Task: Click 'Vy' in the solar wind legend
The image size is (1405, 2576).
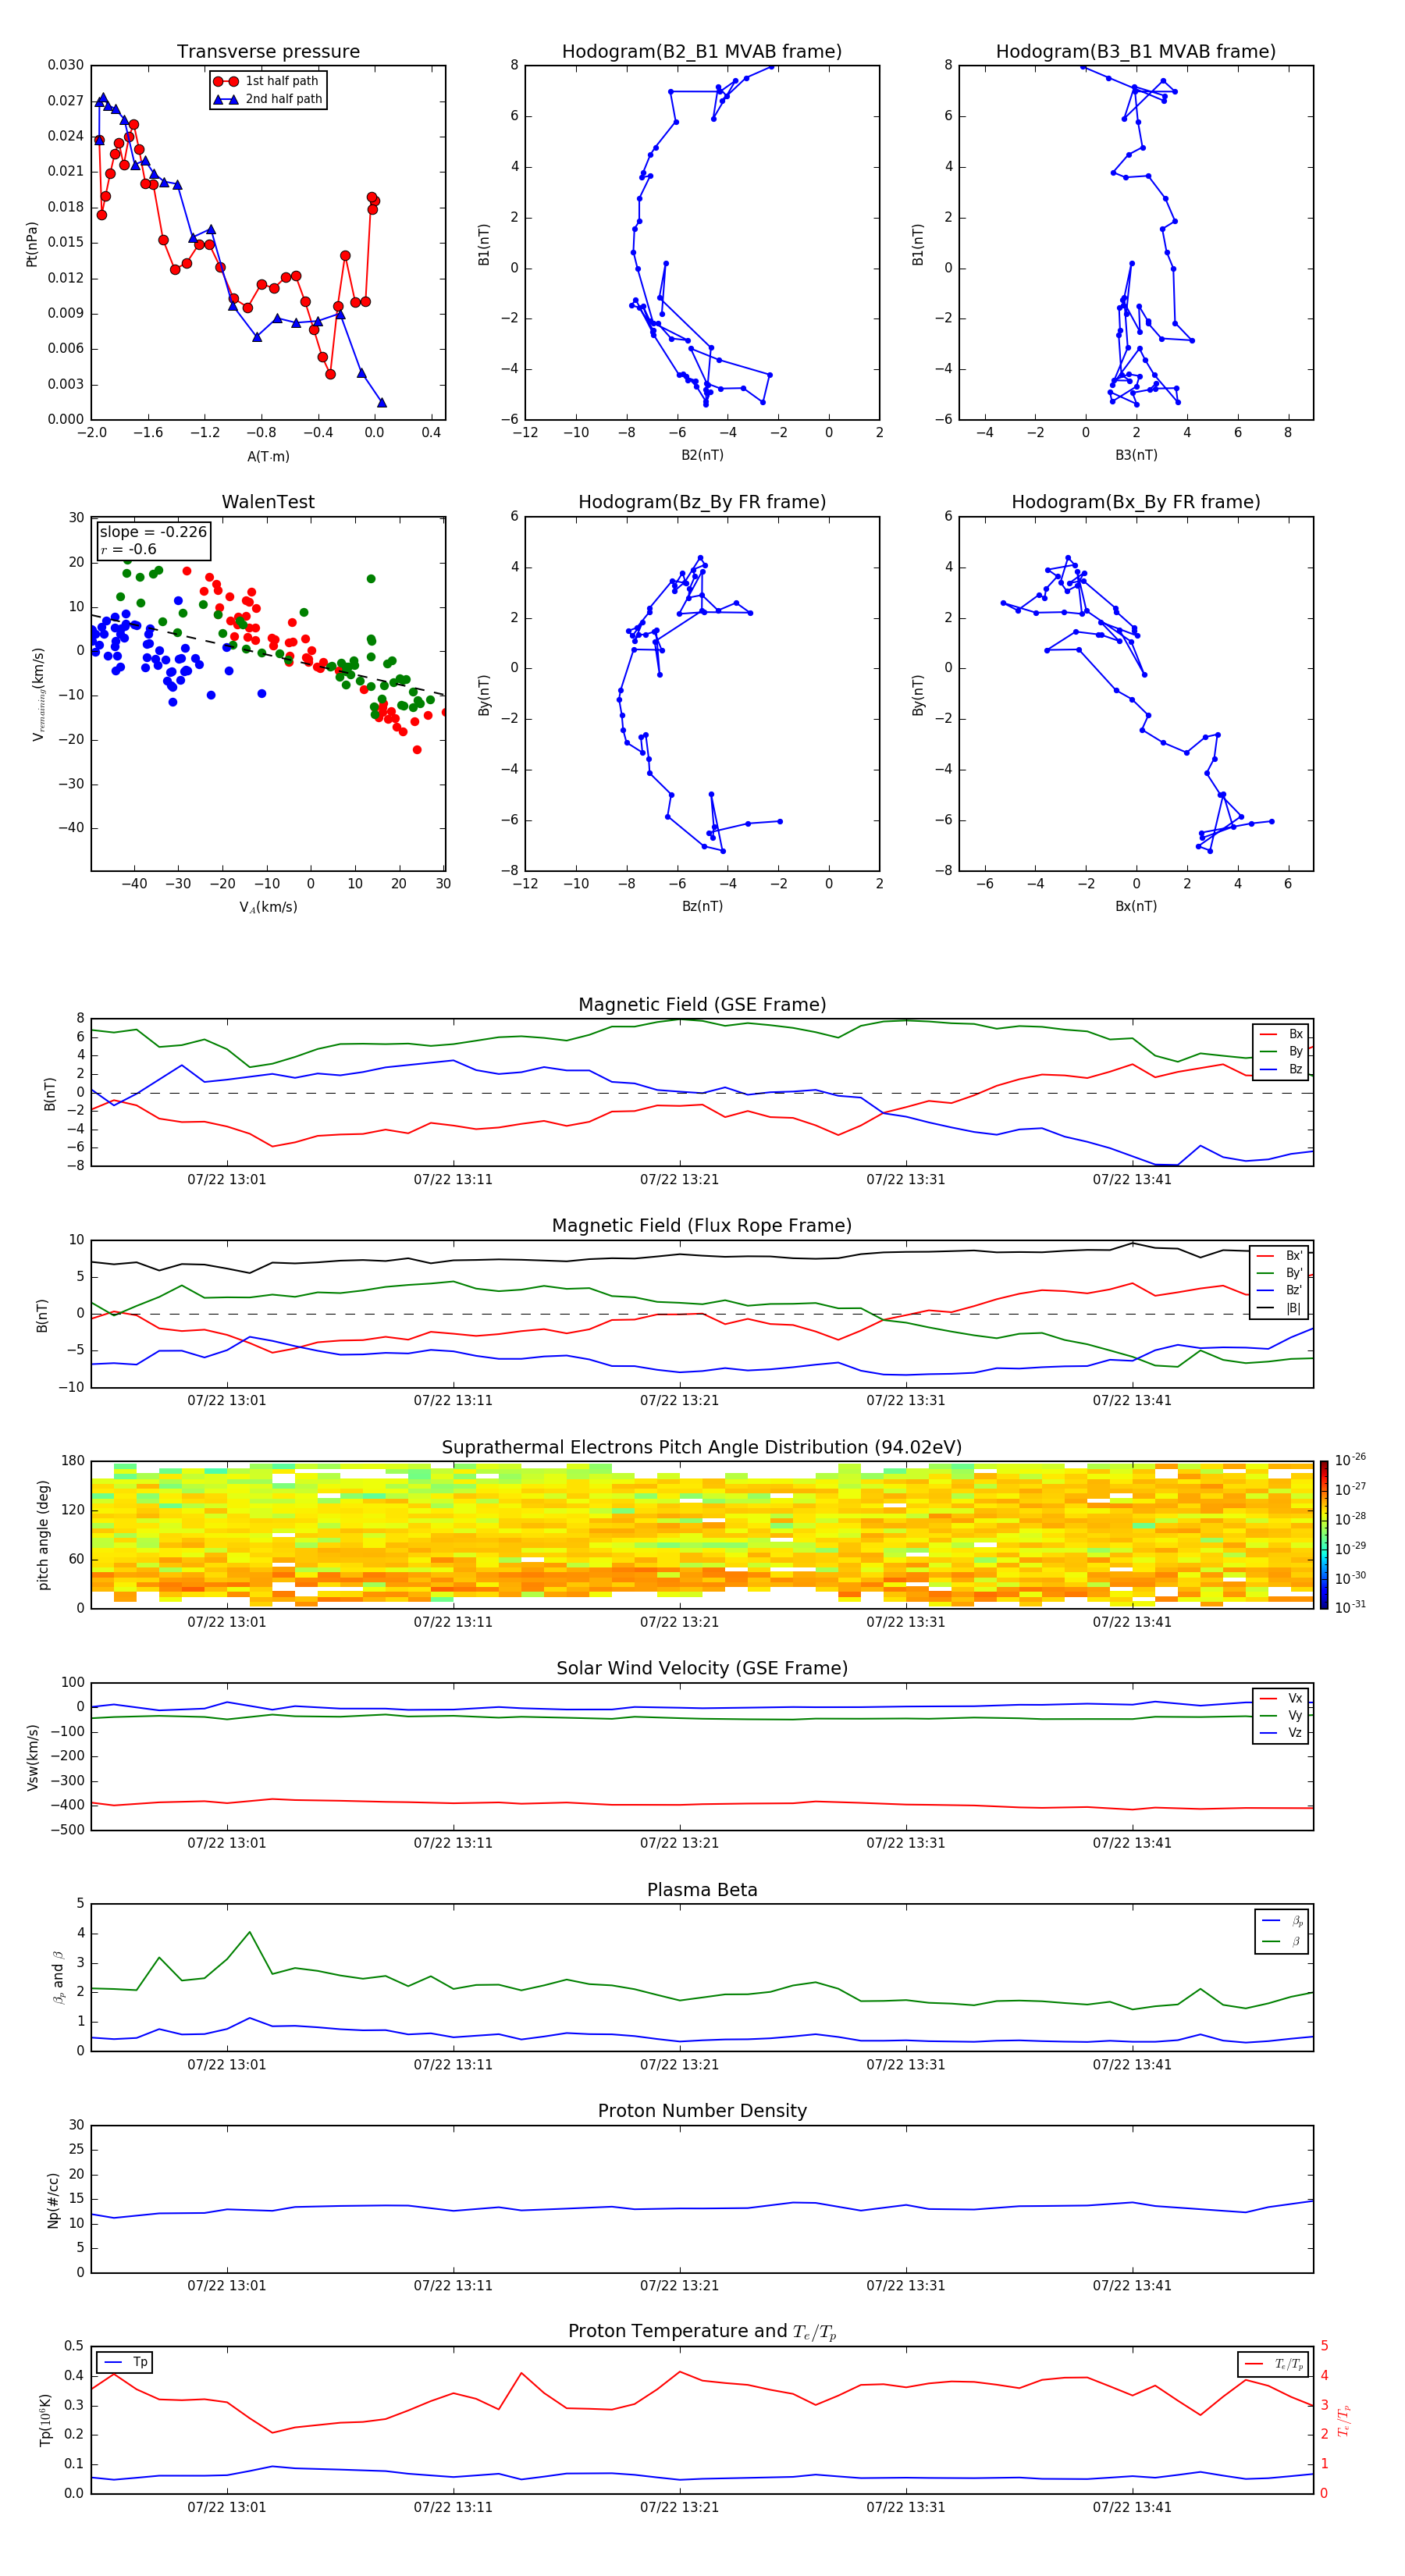Action: (x=1295, y=1715)
